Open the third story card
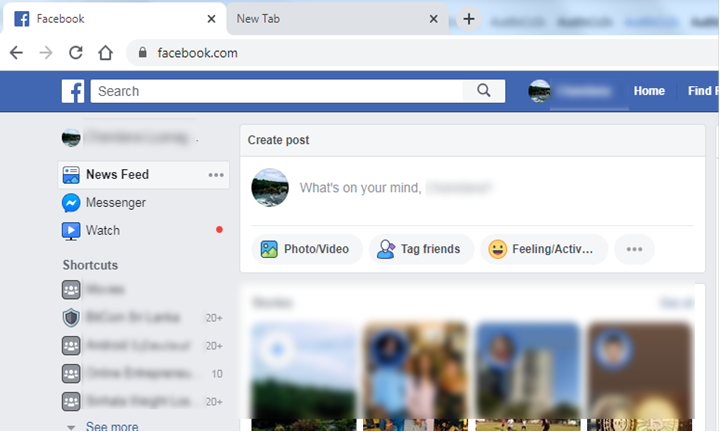 tap(528, 376)
